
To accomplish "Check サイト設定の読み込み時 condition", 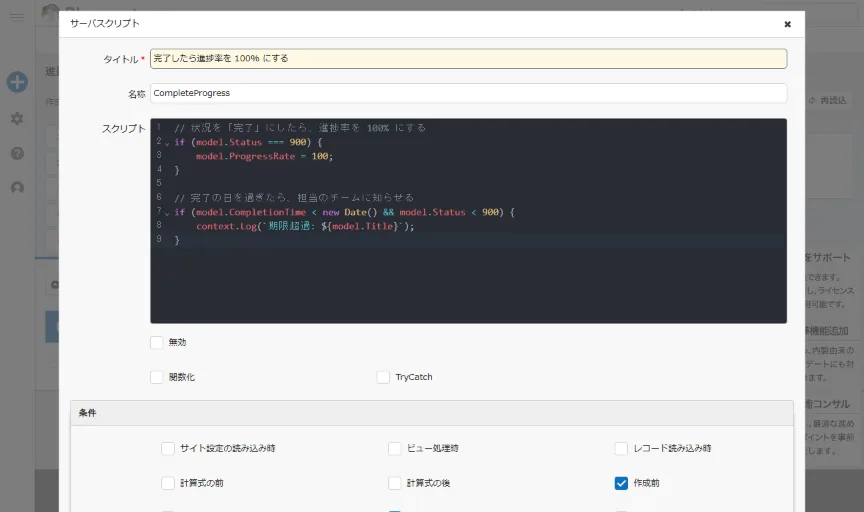I will [168, 448].
